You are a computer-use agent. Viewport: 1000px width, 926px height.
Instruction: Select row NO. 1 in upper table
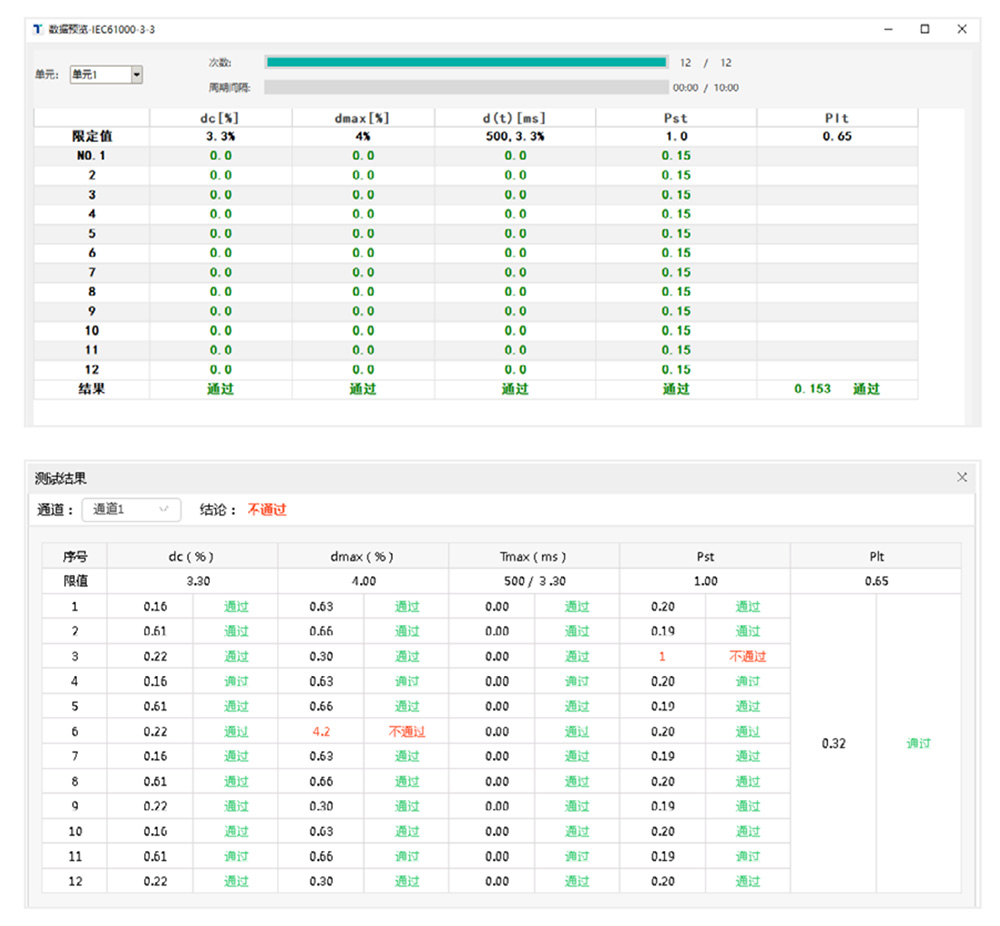point(476,156)
